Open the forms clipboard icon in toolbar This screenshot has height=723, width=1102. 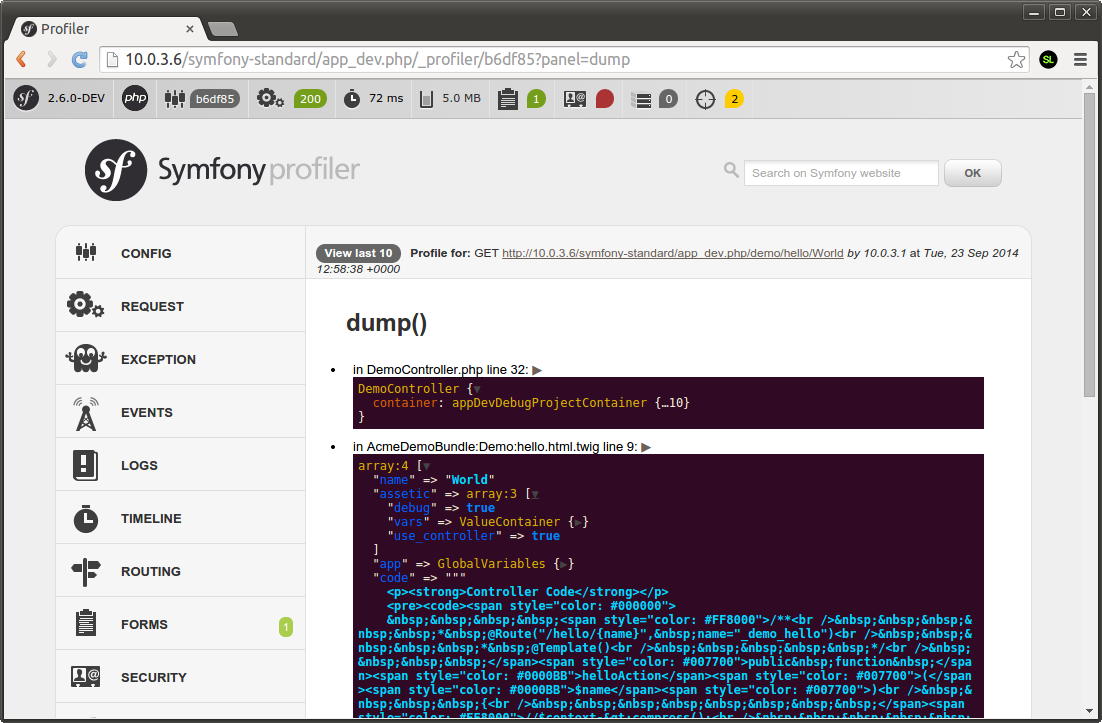pyautogui.click(x=508, y=99)
